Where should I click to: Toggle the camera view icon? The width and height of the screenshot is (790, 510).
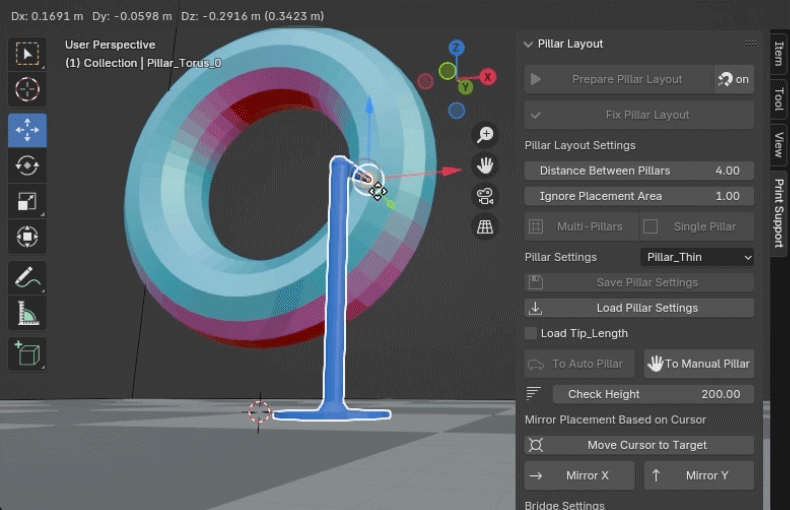[485, 196]
